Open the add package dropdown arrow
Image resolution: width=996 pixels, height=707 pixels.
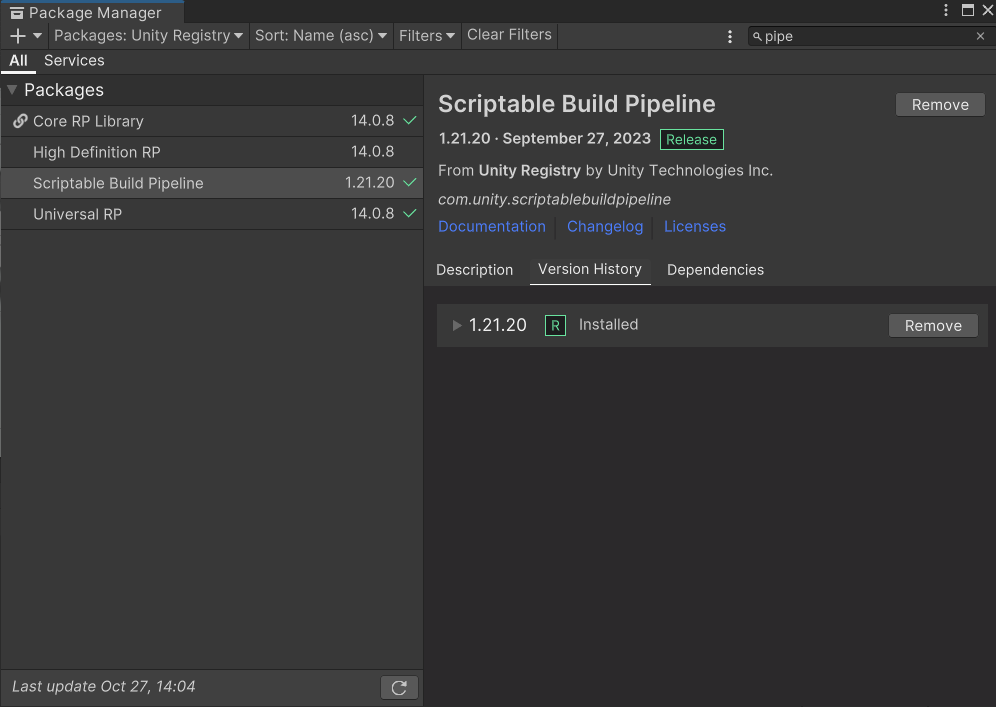click(37, 36)
